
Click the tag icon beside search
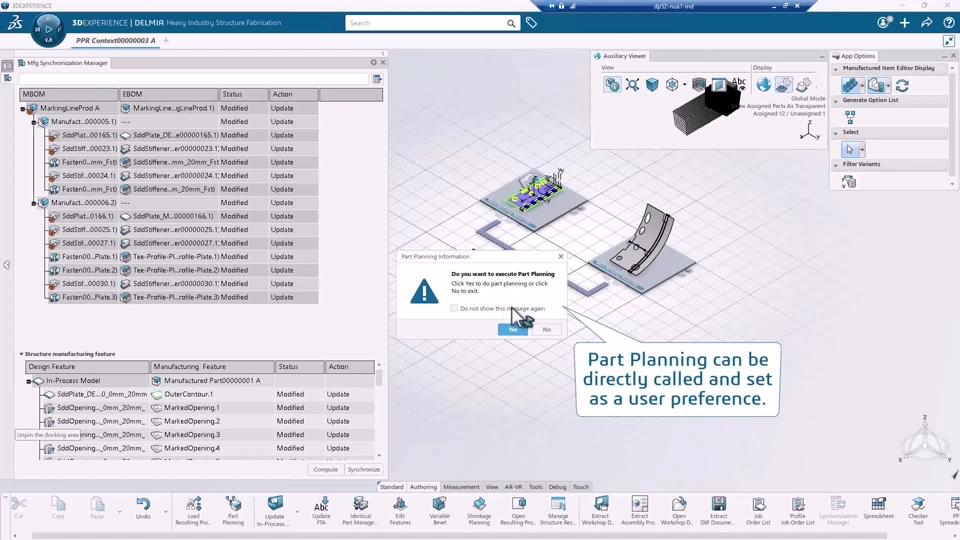531,23
